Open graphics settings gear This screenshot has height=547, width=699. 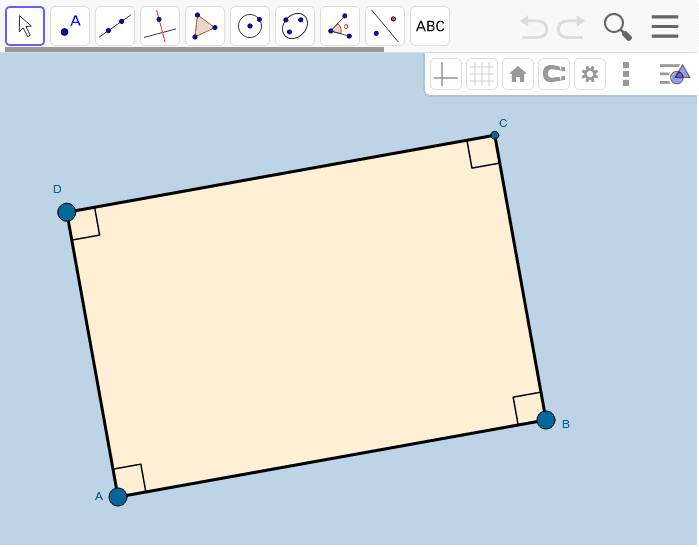point(590,74)
